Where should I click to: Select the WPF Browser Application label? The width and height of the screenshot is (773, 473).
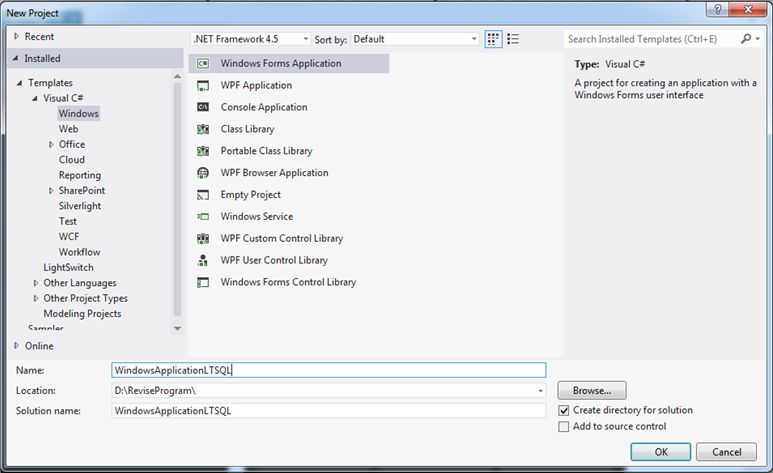(x=275, y=173)
